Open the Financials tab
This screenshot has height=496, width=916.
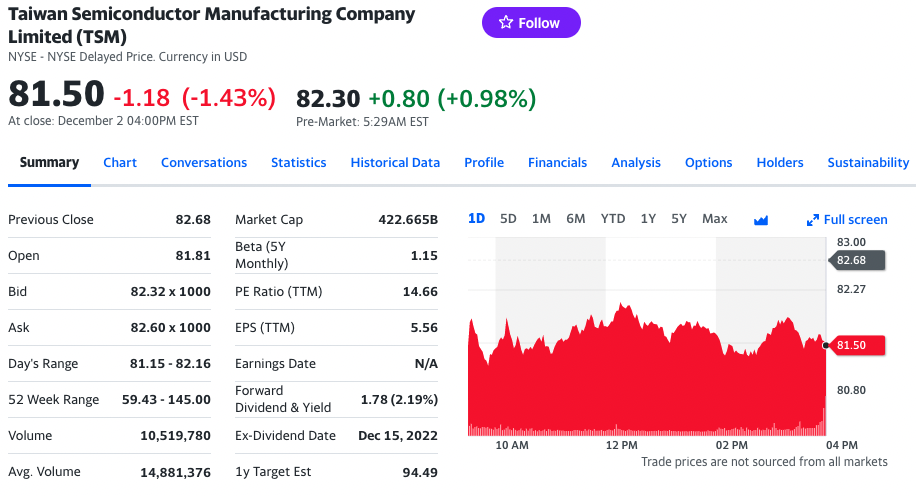(x=557, y=162)
